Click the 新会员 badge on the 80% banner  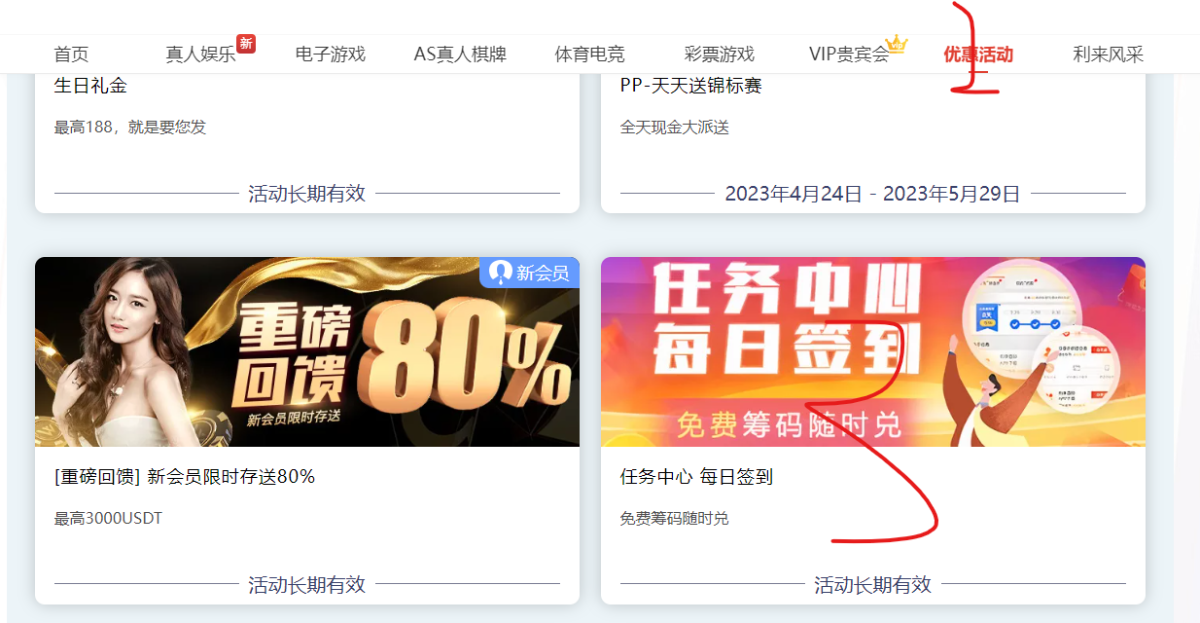click(x=530, y=272)
